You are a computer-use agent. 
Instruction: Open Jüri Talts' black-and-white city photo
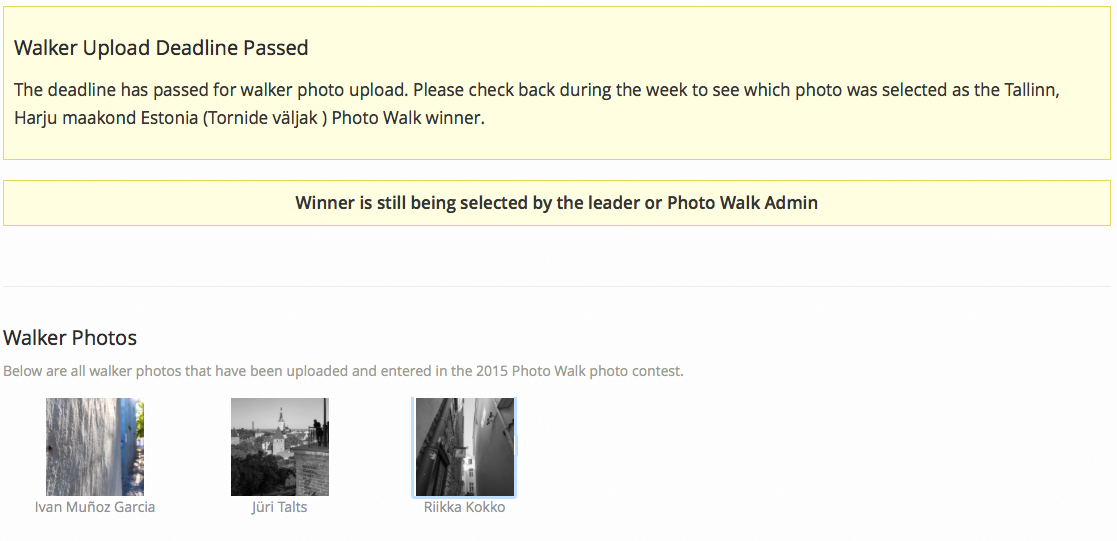coord(279,446)
